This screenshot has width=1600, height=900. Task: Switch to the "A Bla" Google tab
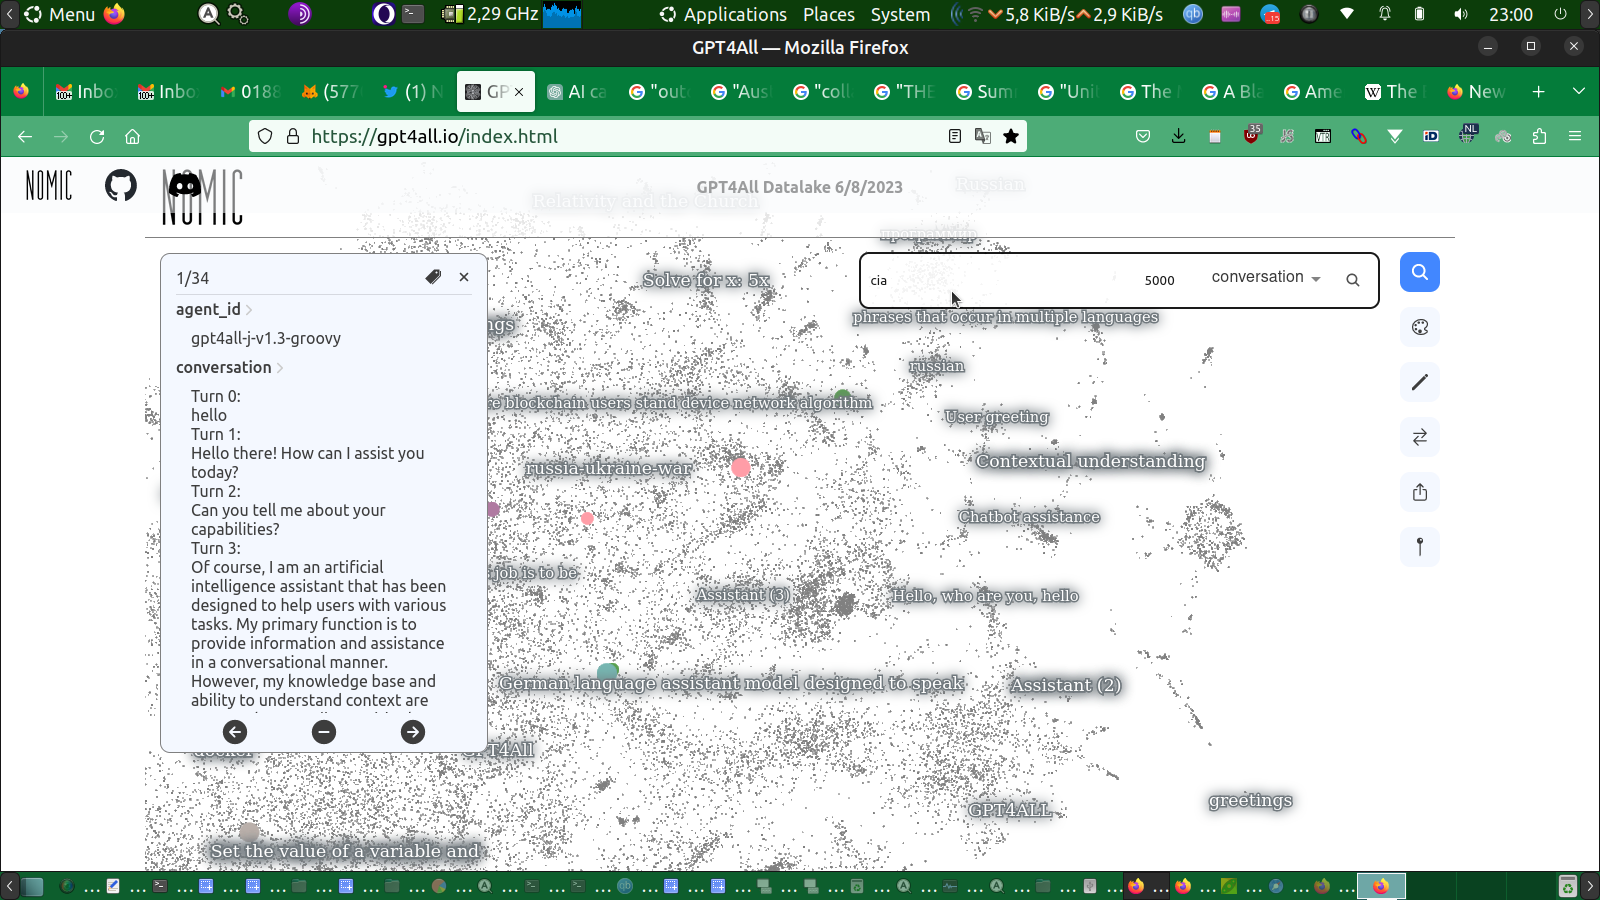click(1231, 91)
